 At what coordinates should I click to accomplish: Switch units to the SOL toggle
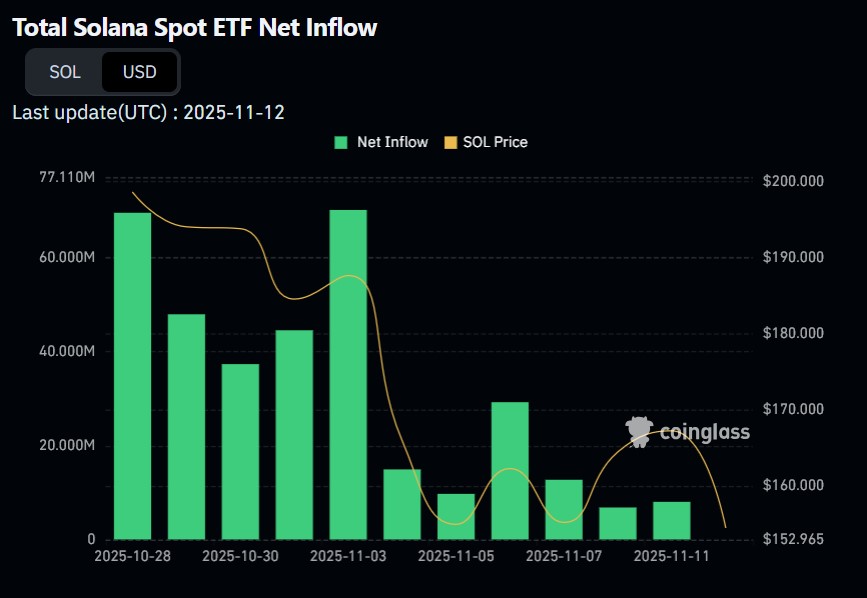pos(65,72)
